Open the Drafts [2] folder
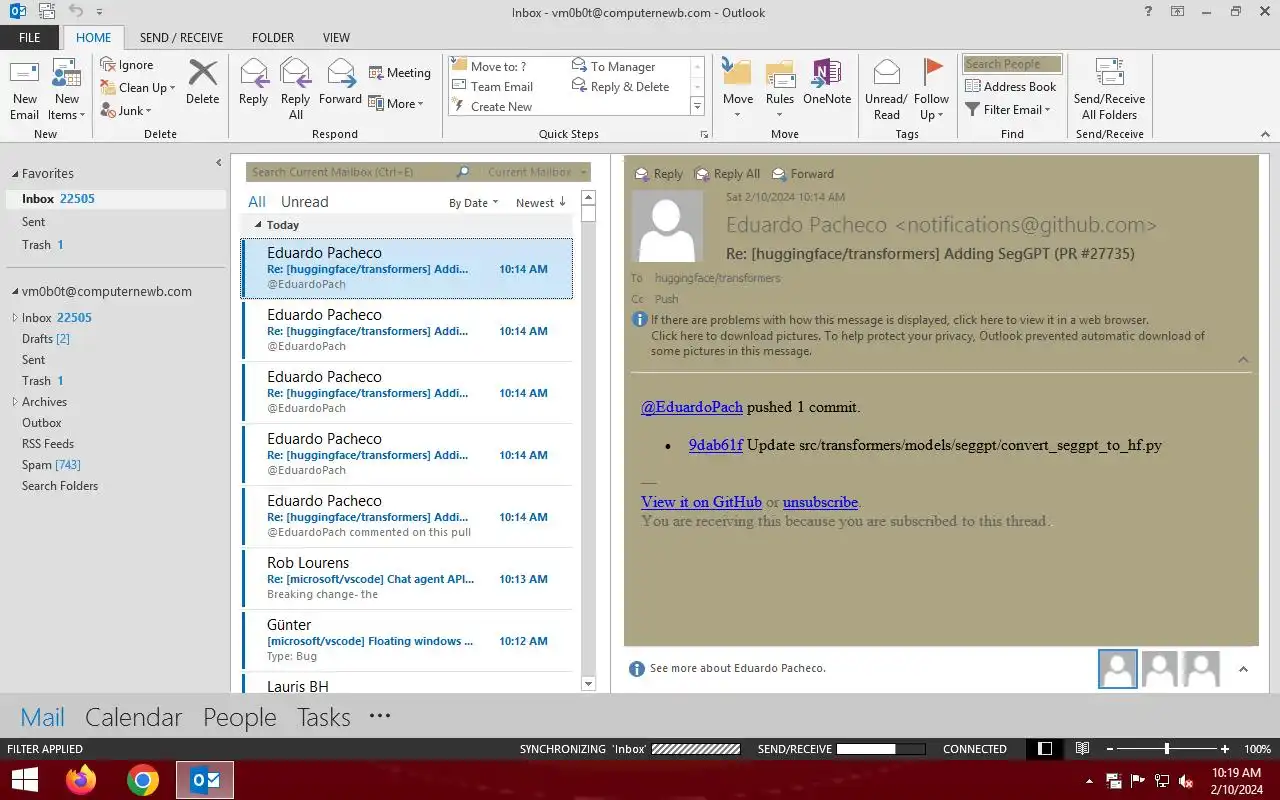This screenshot has height=800, width=1280. (46, 339)
